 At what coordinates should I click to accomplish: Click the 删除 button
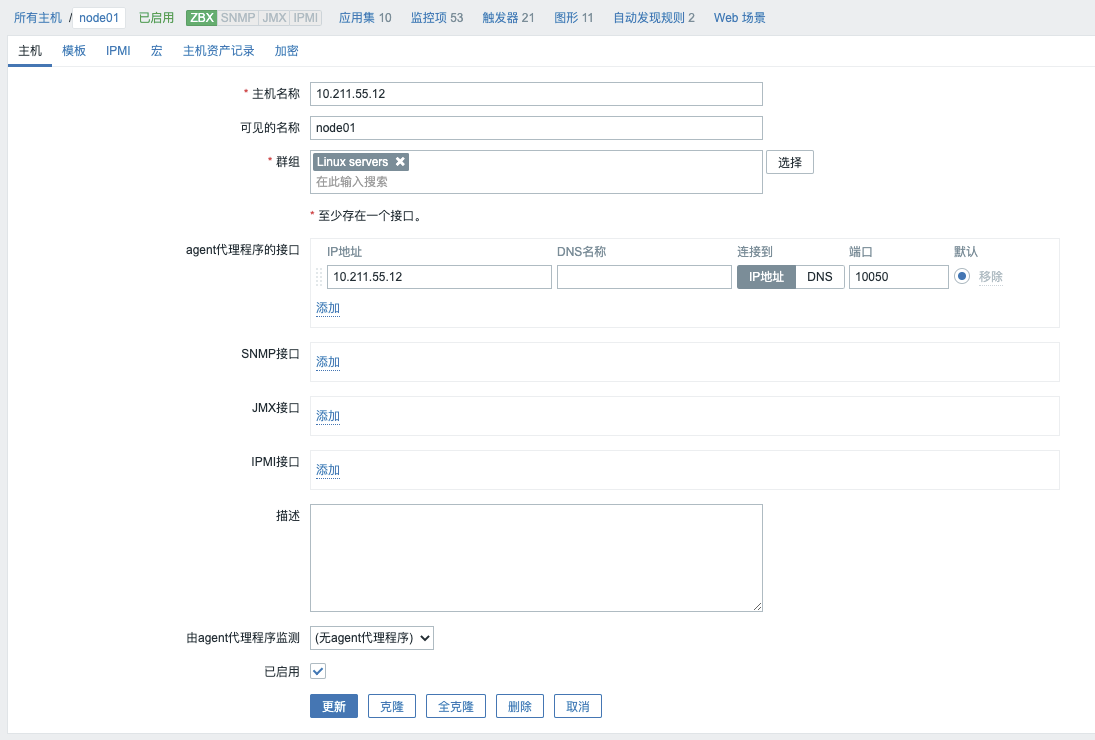coord(520,706)
